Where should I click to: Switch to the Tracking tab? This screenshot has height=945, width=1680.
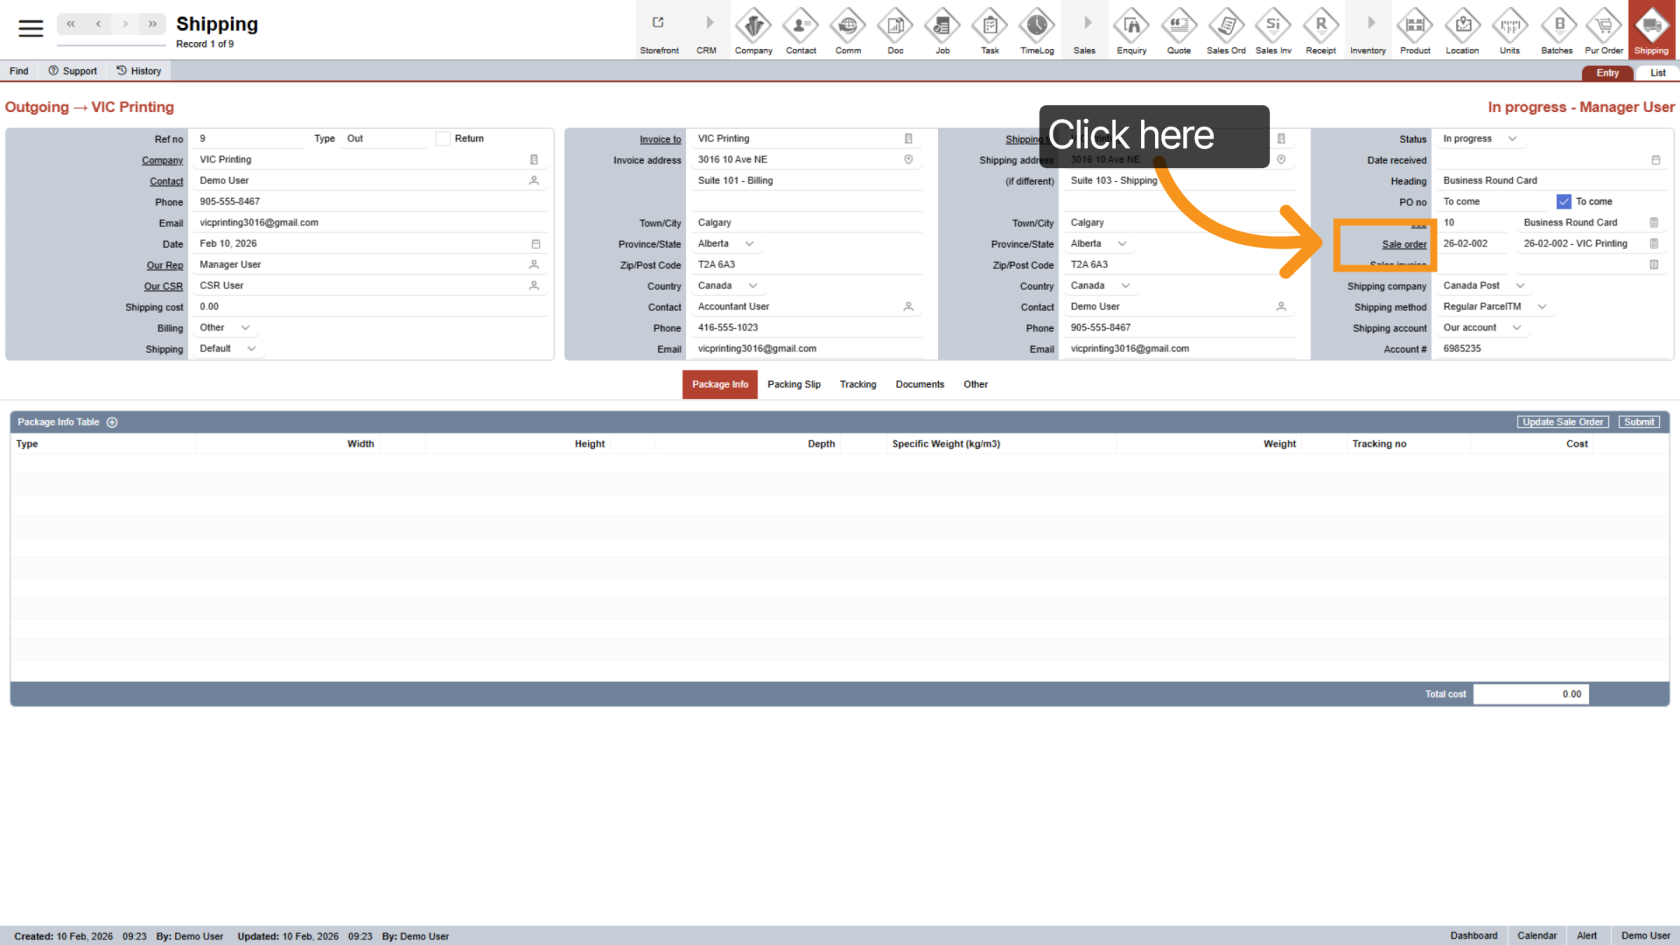click(x=858, y=384)
